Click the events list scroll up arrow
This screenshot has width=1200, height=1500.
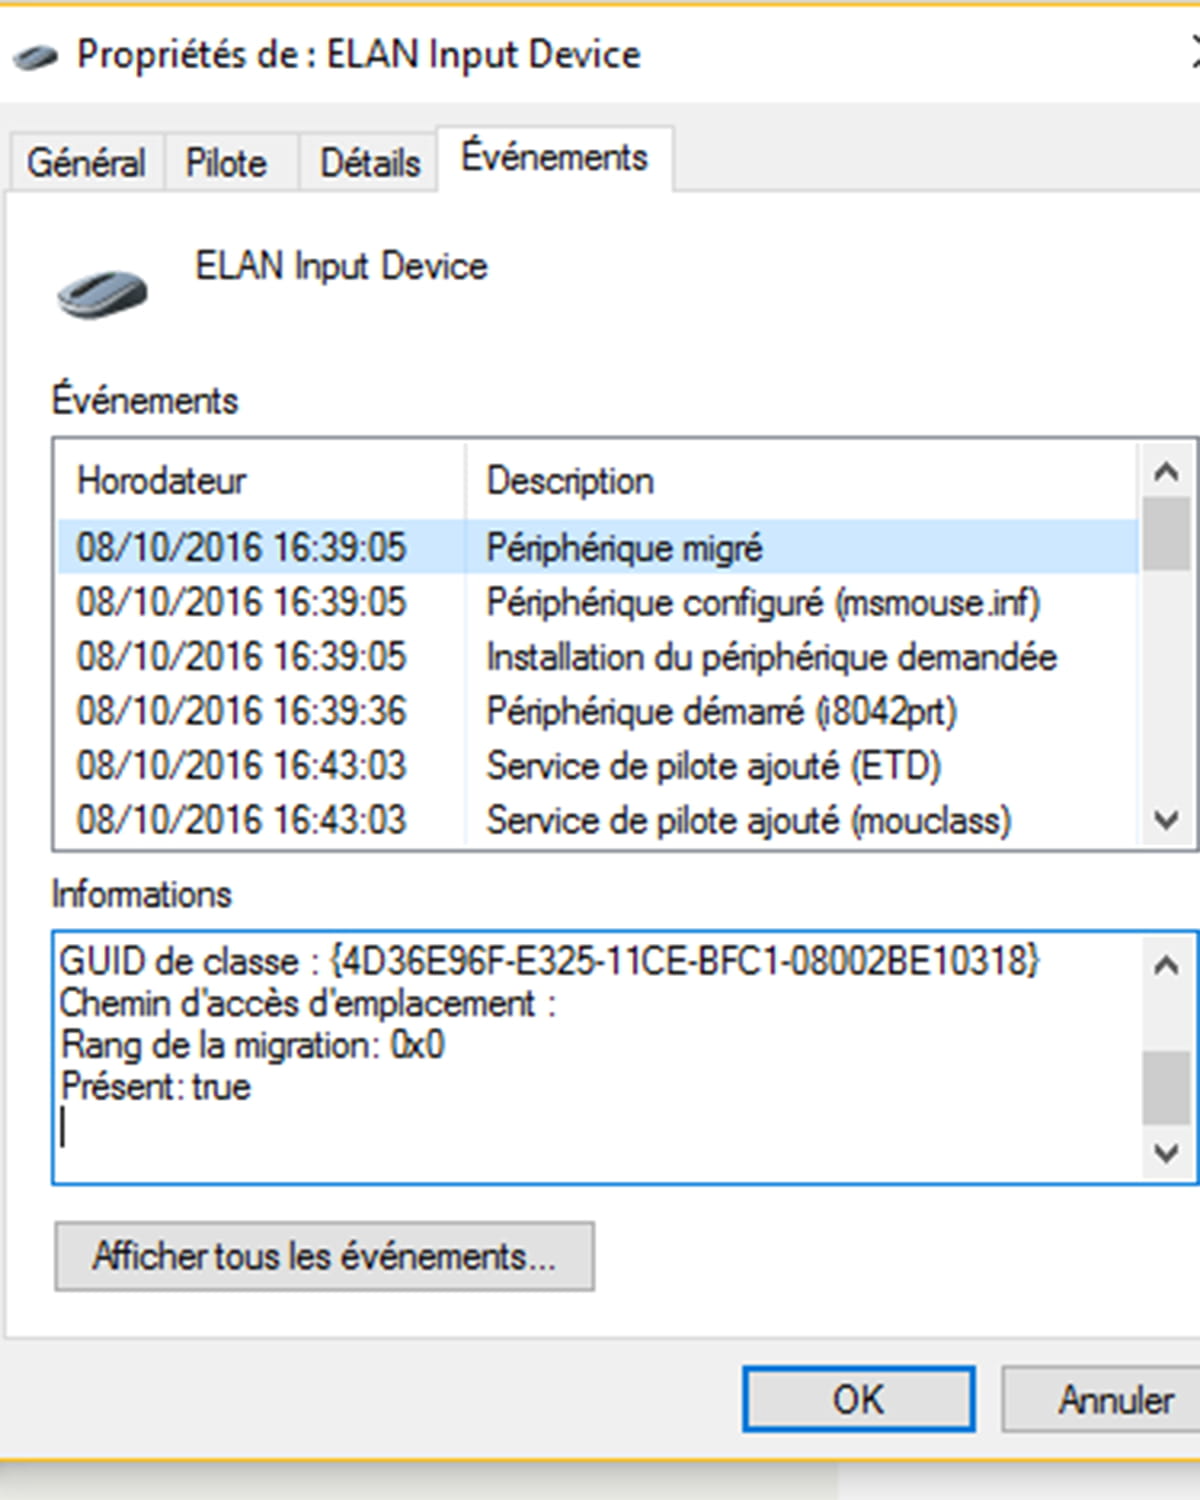click(x=1166, y=471)
